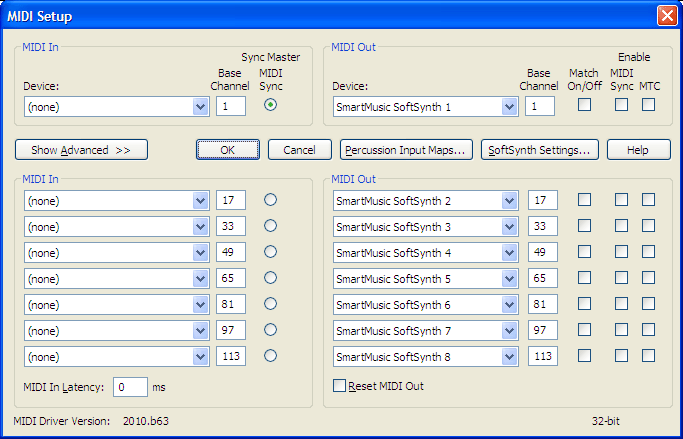
Task: Select MIDI Sync radio for channel 33 input
Action: coord(270,226)
